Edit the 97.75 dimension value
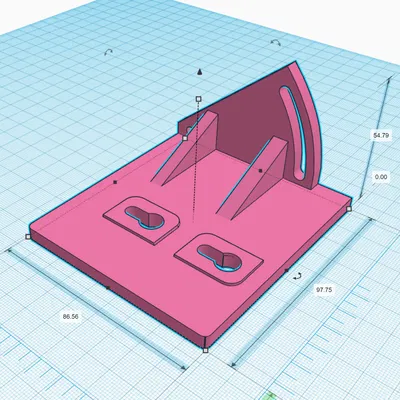The height and width of the screenshot is (400, 400). click(324, 290)
